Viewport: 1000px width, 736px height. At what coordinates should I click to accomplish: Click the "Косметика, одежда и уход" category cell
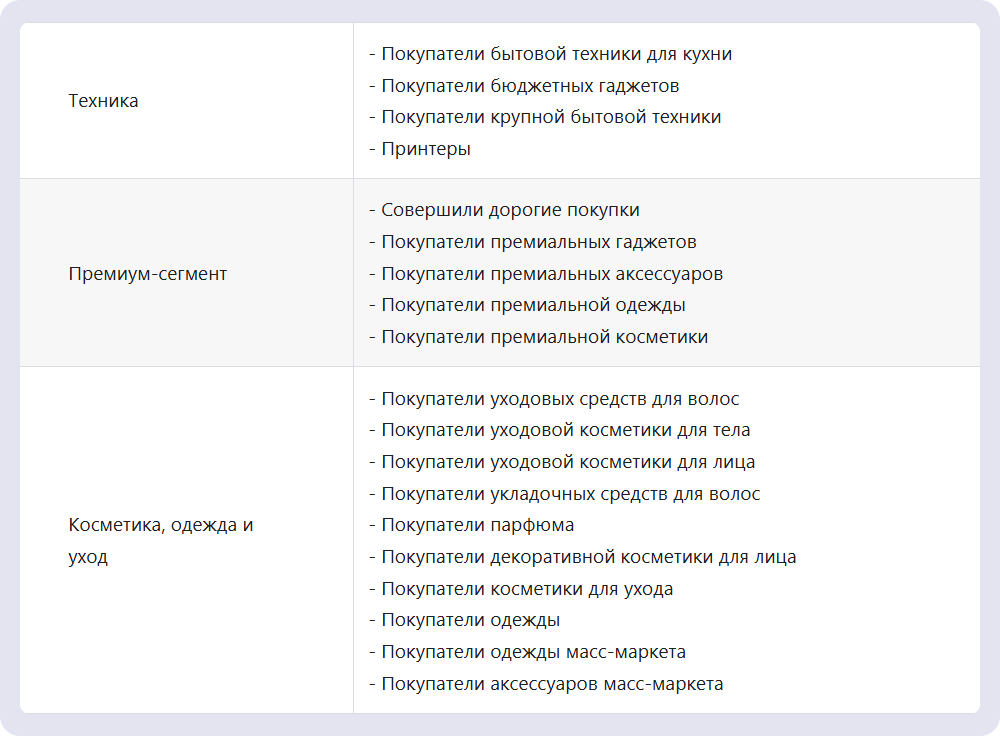click(160, 541)
